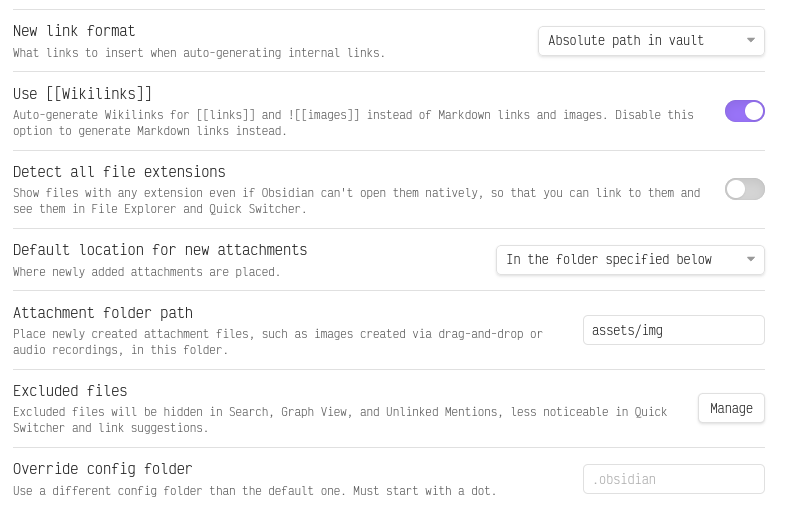Click the 'Attachment folder path' heading
Viewport: 799px width, 517px height.
[102, 313]
